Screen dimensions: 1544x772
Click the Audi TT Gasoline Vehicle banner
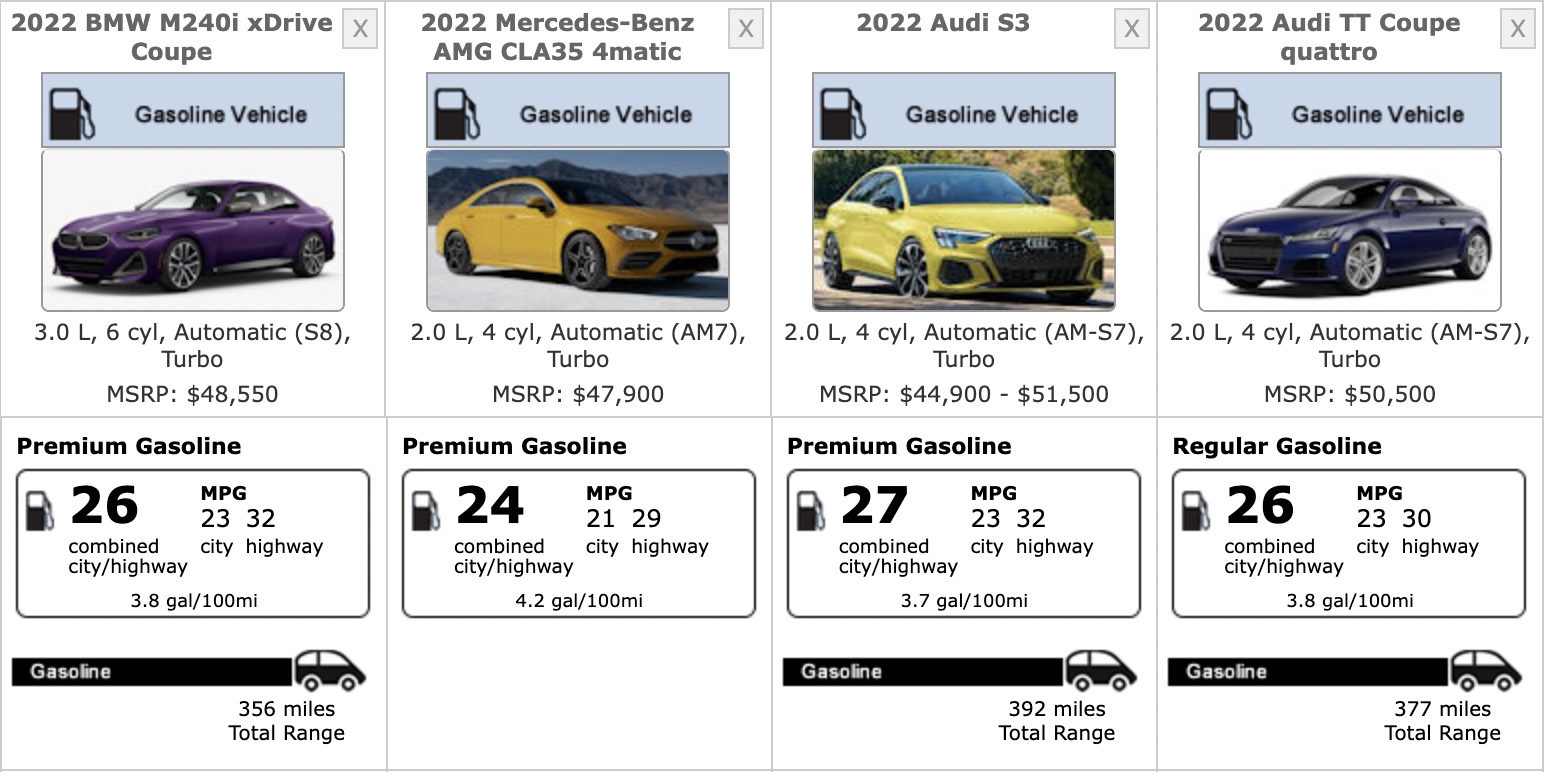[1349, 110]
